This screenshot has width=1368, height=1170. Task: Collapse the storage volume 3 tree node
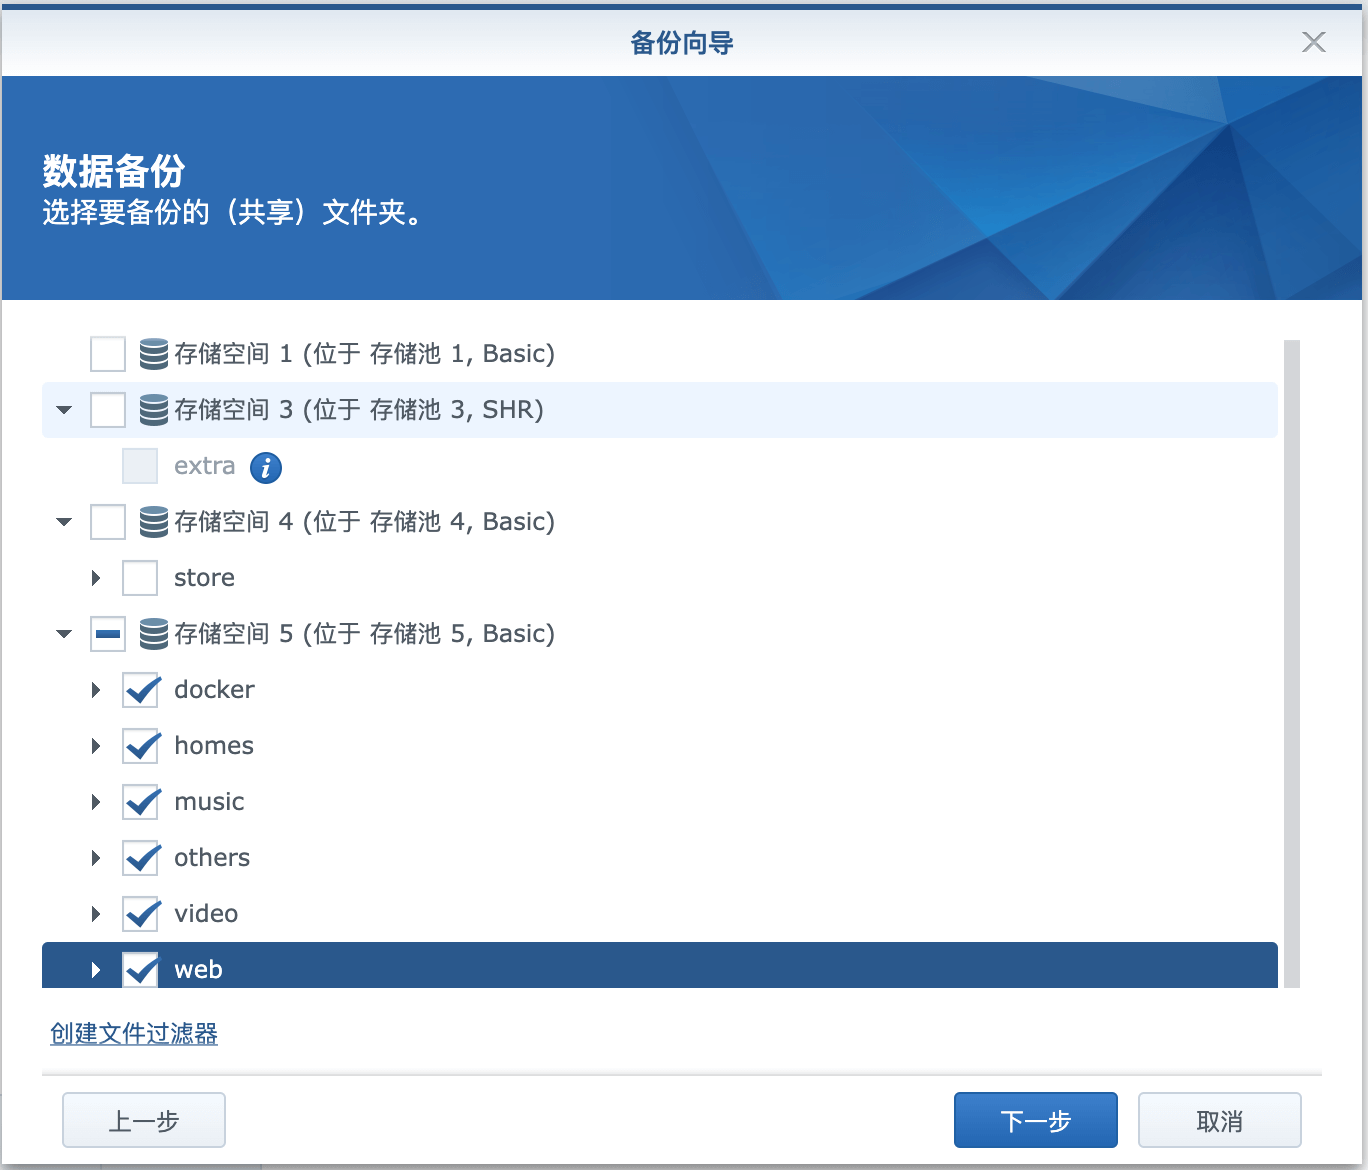point(65,410)
